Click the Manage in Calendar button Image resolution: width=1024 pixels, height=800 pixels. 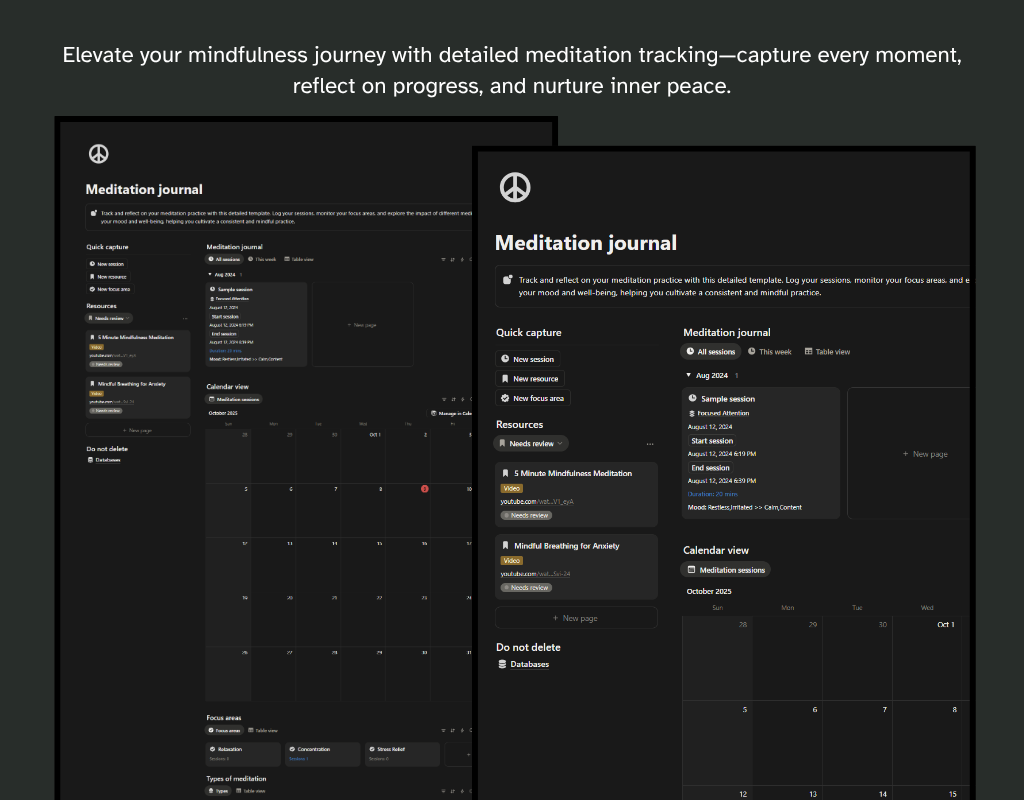coord(451,413)
